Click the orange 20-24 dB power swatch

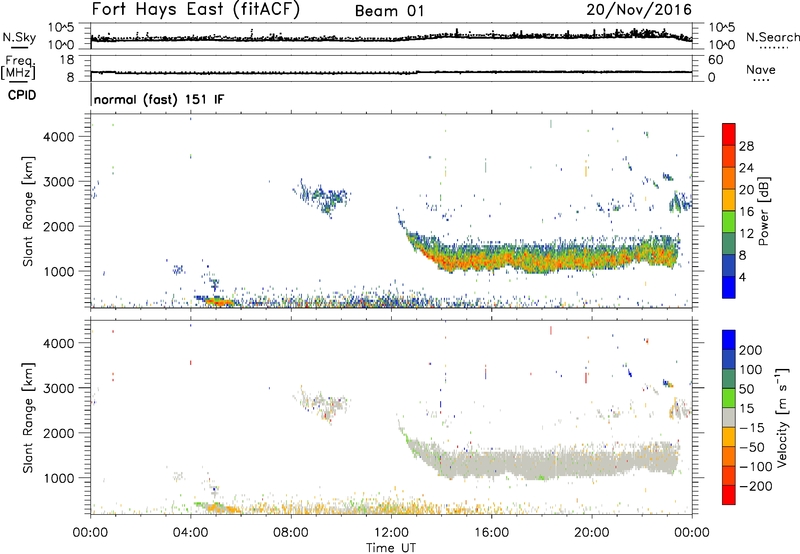[x=729, y=178]
